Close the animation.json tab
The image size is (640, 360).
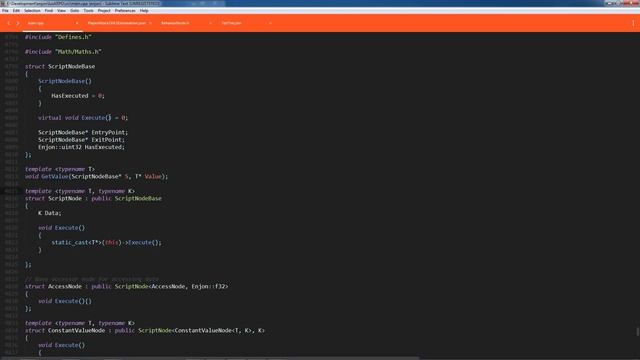(x=150, y=23)
